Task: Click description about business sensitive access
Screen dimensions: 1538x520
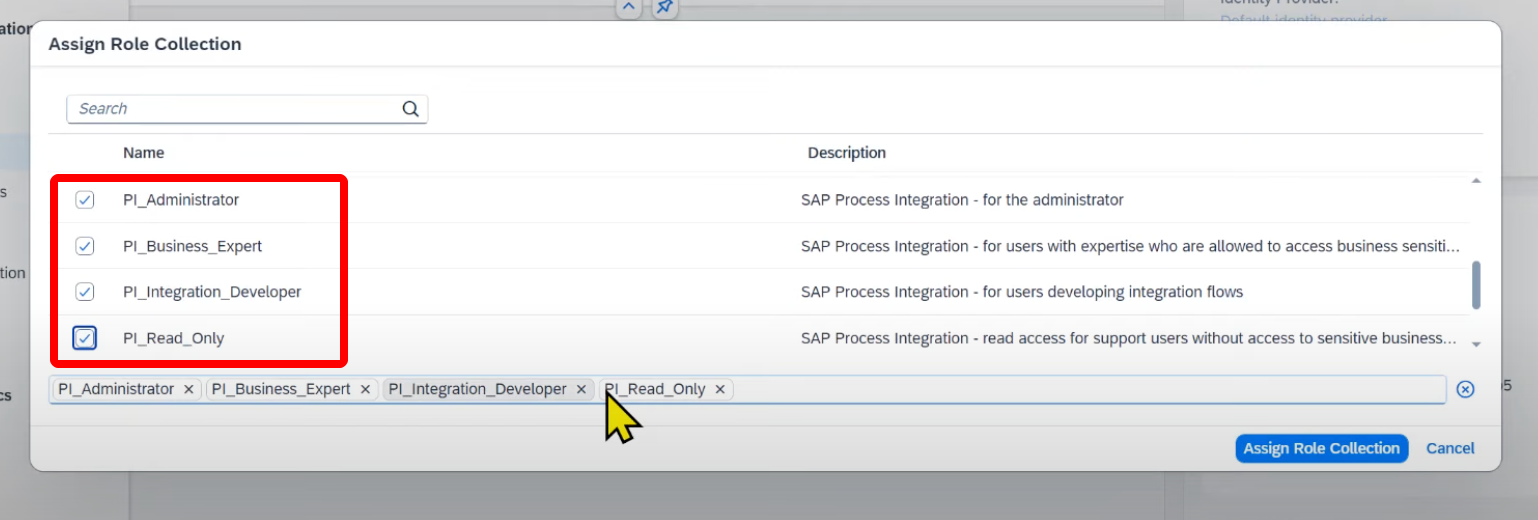Action: pos(1130,246)
